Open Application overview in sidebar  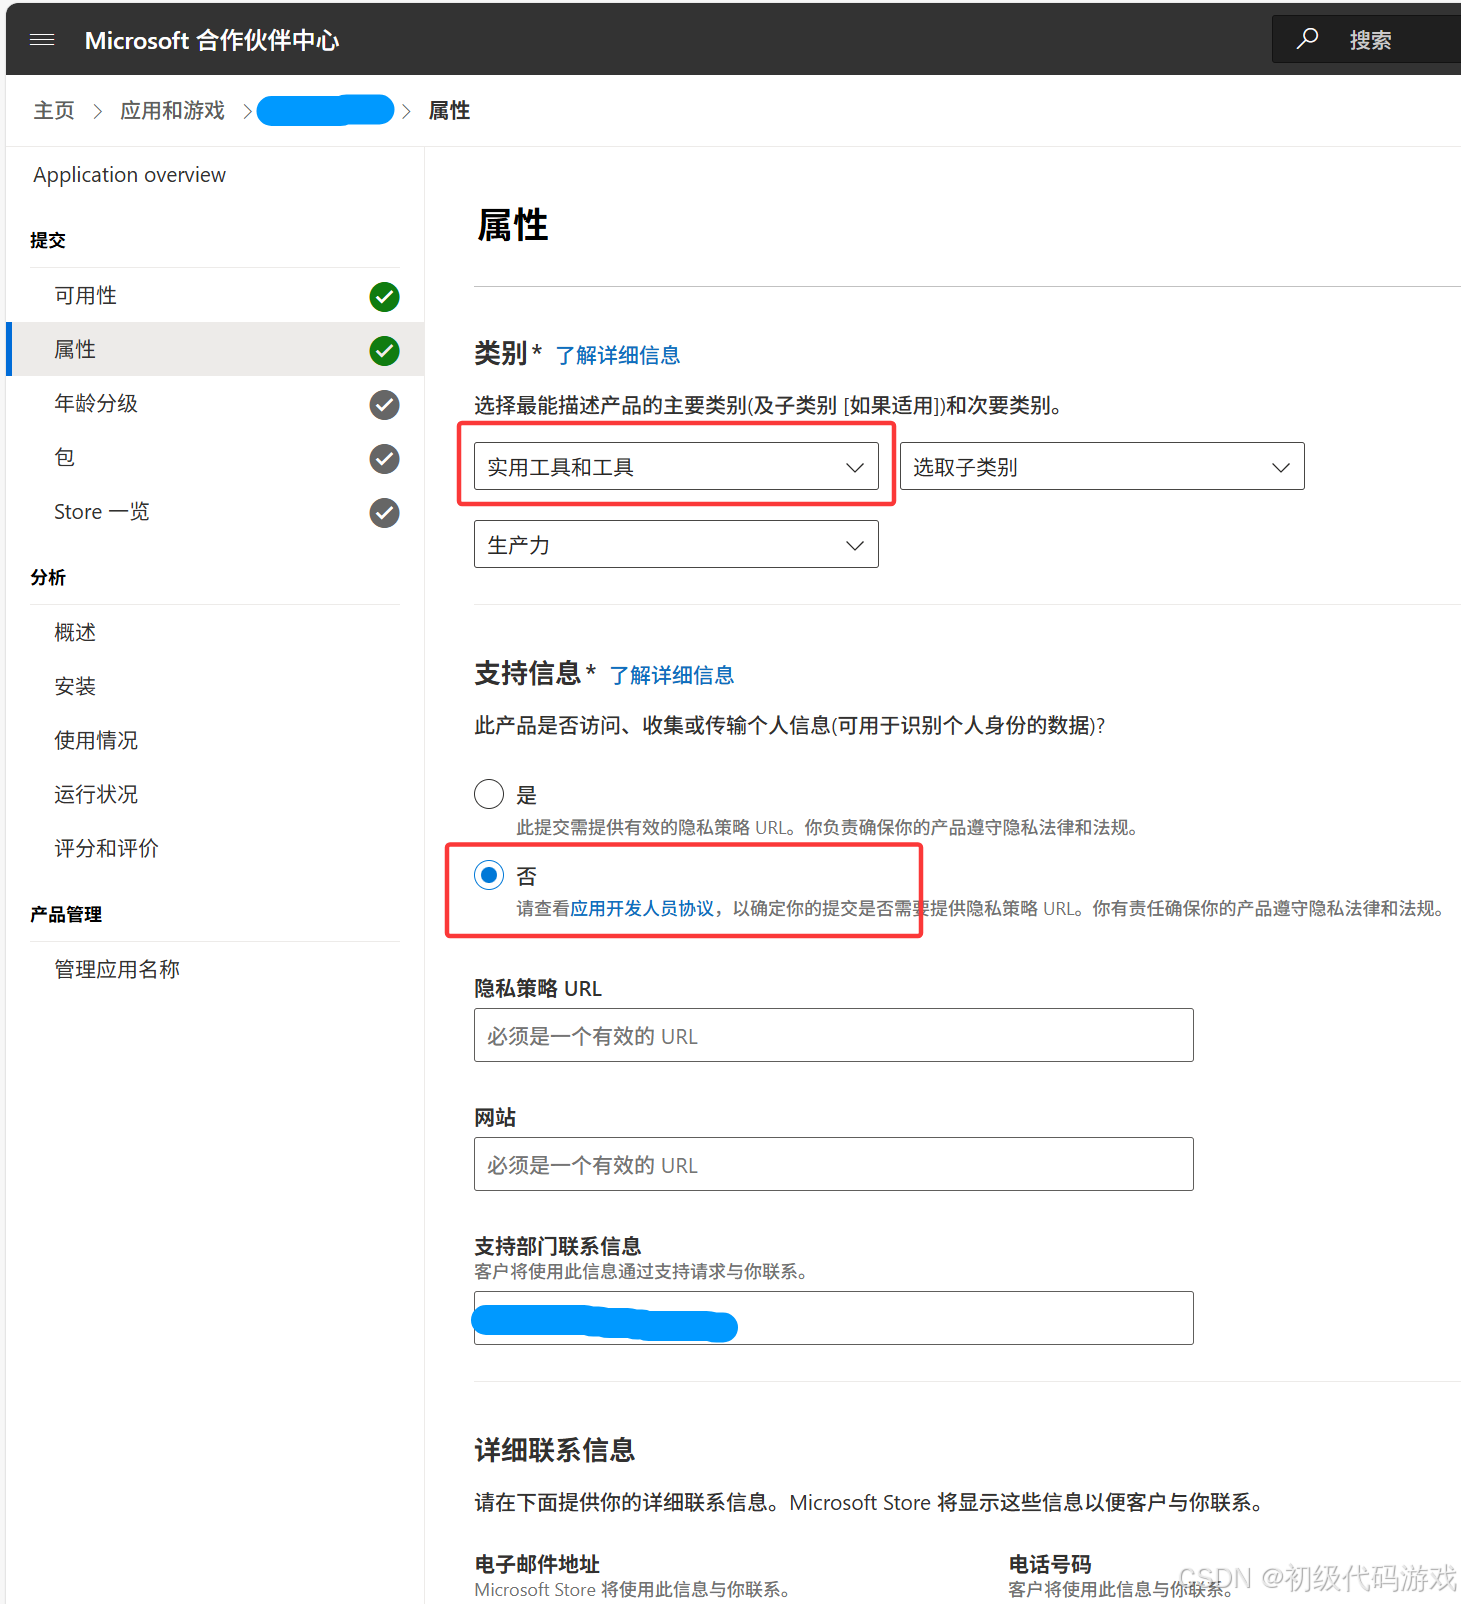click(x=129, y=175)
